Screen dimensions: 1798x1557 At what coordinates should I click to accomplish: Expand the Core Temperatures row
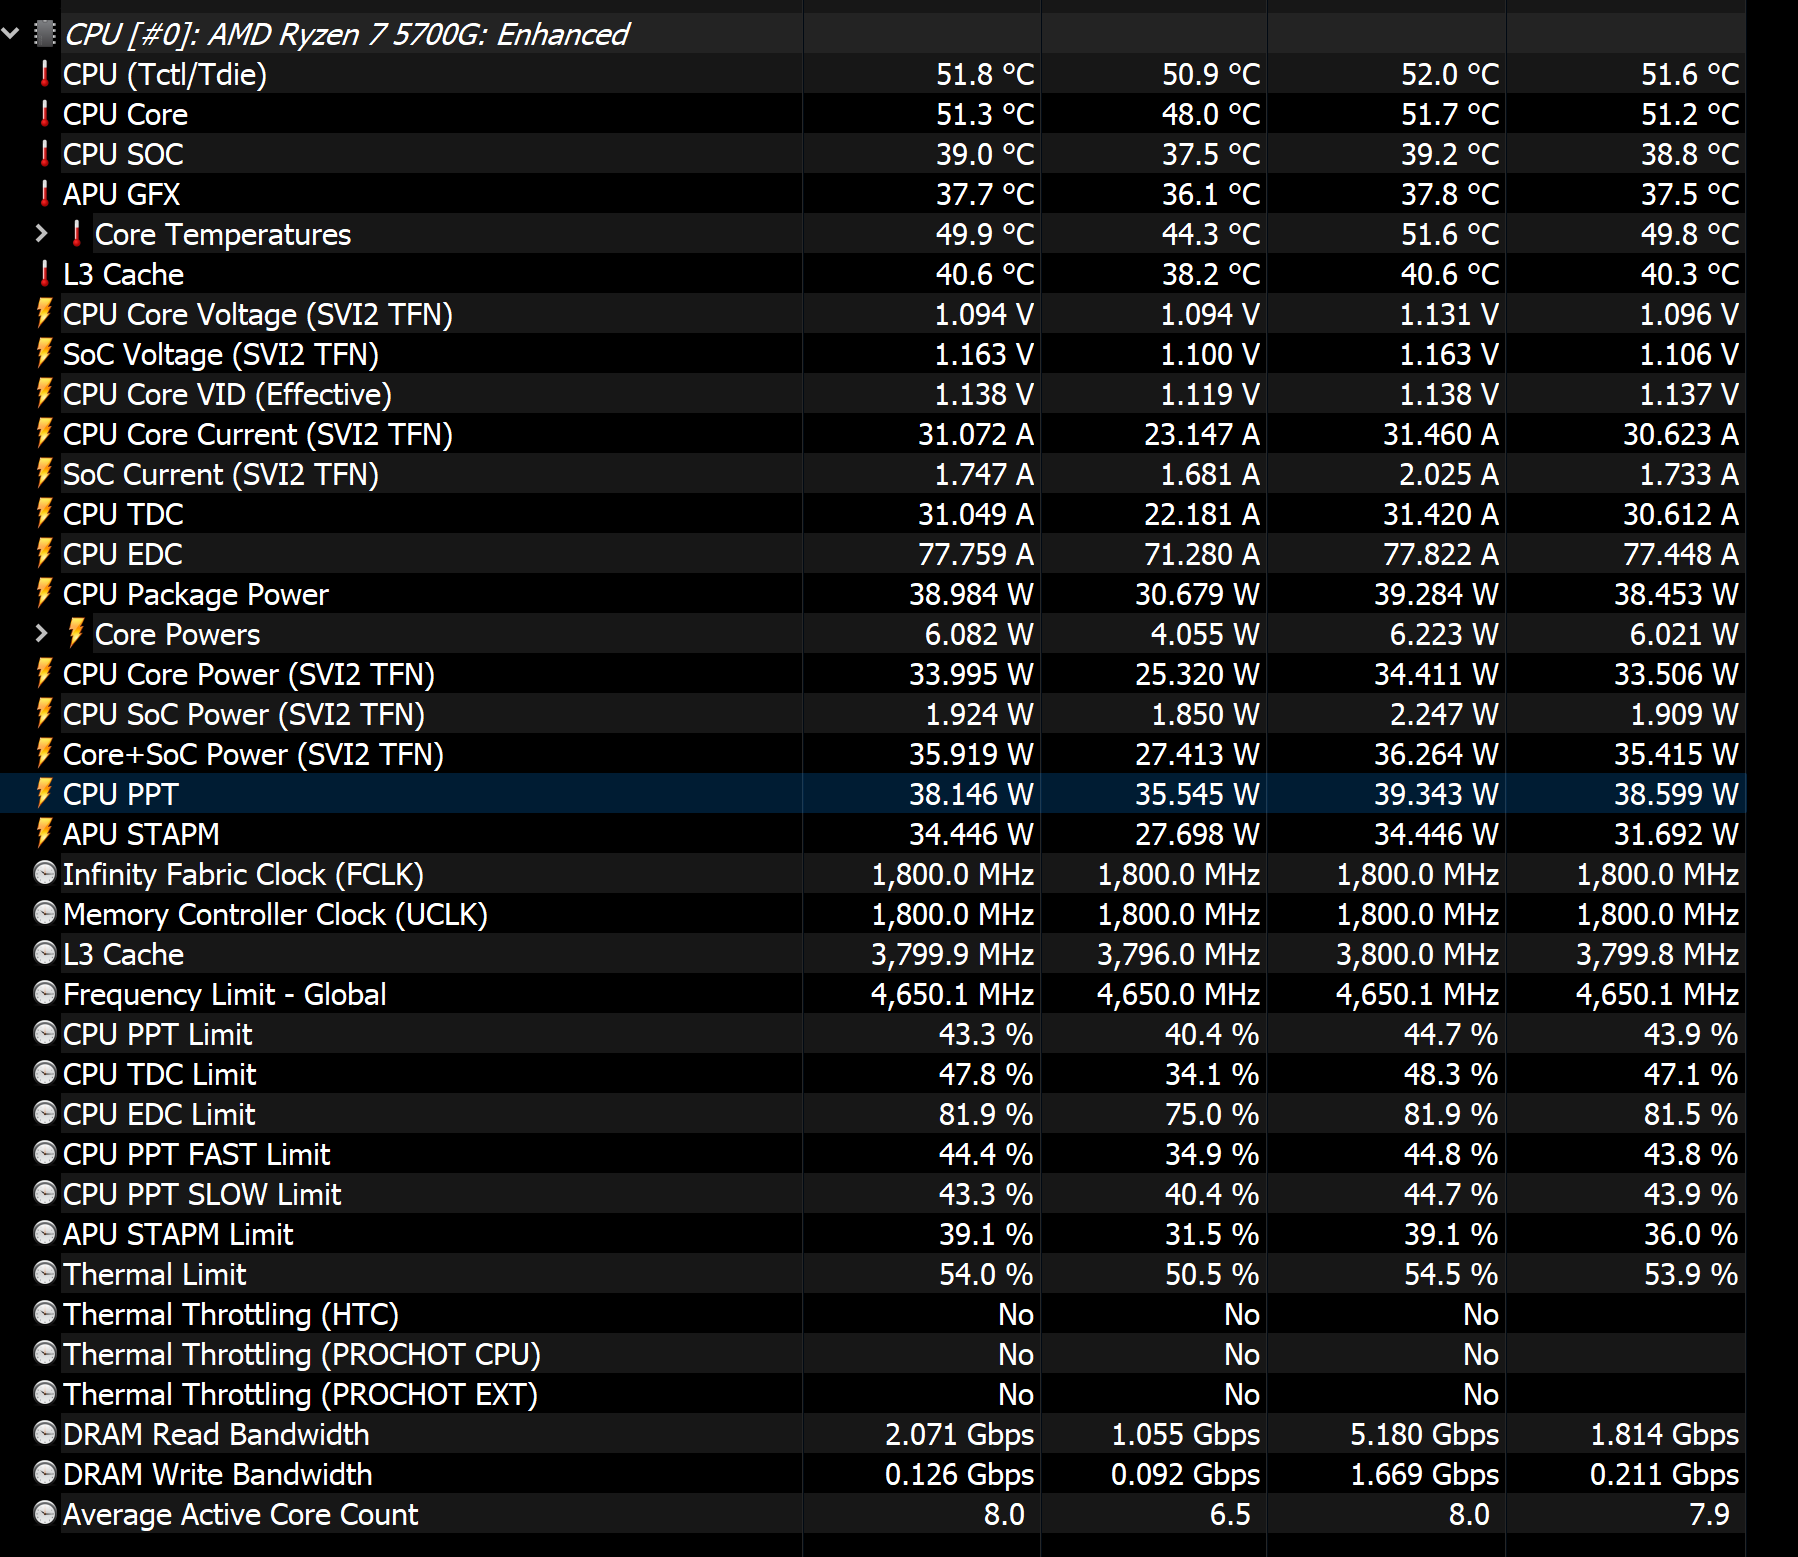[x=41, y=234]
